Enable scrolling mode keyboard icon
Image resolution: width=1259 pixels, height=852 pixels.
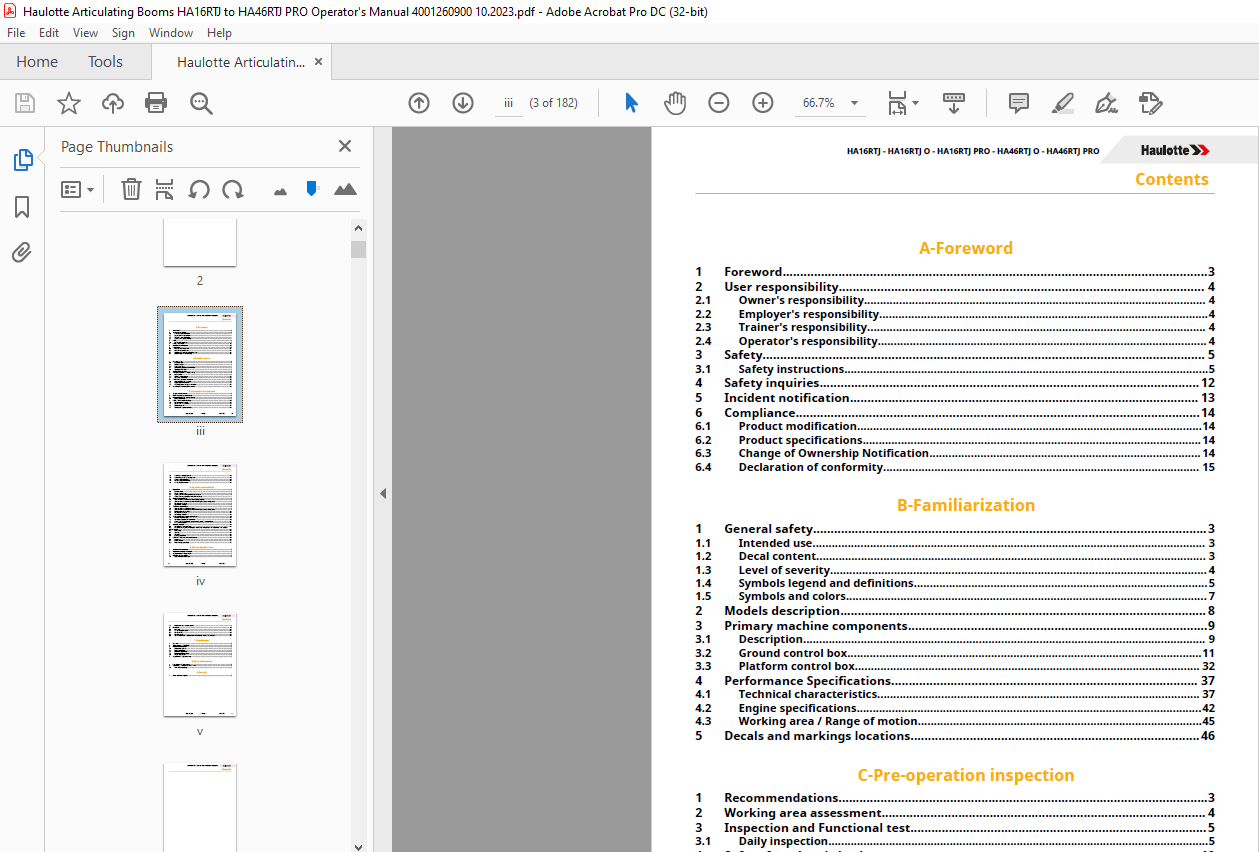tap(954, 103)
